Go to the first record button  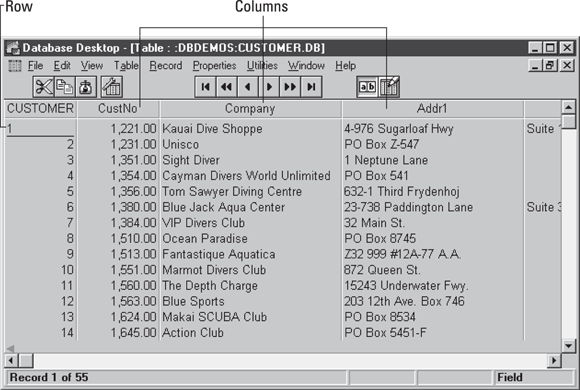coord(205,87)
